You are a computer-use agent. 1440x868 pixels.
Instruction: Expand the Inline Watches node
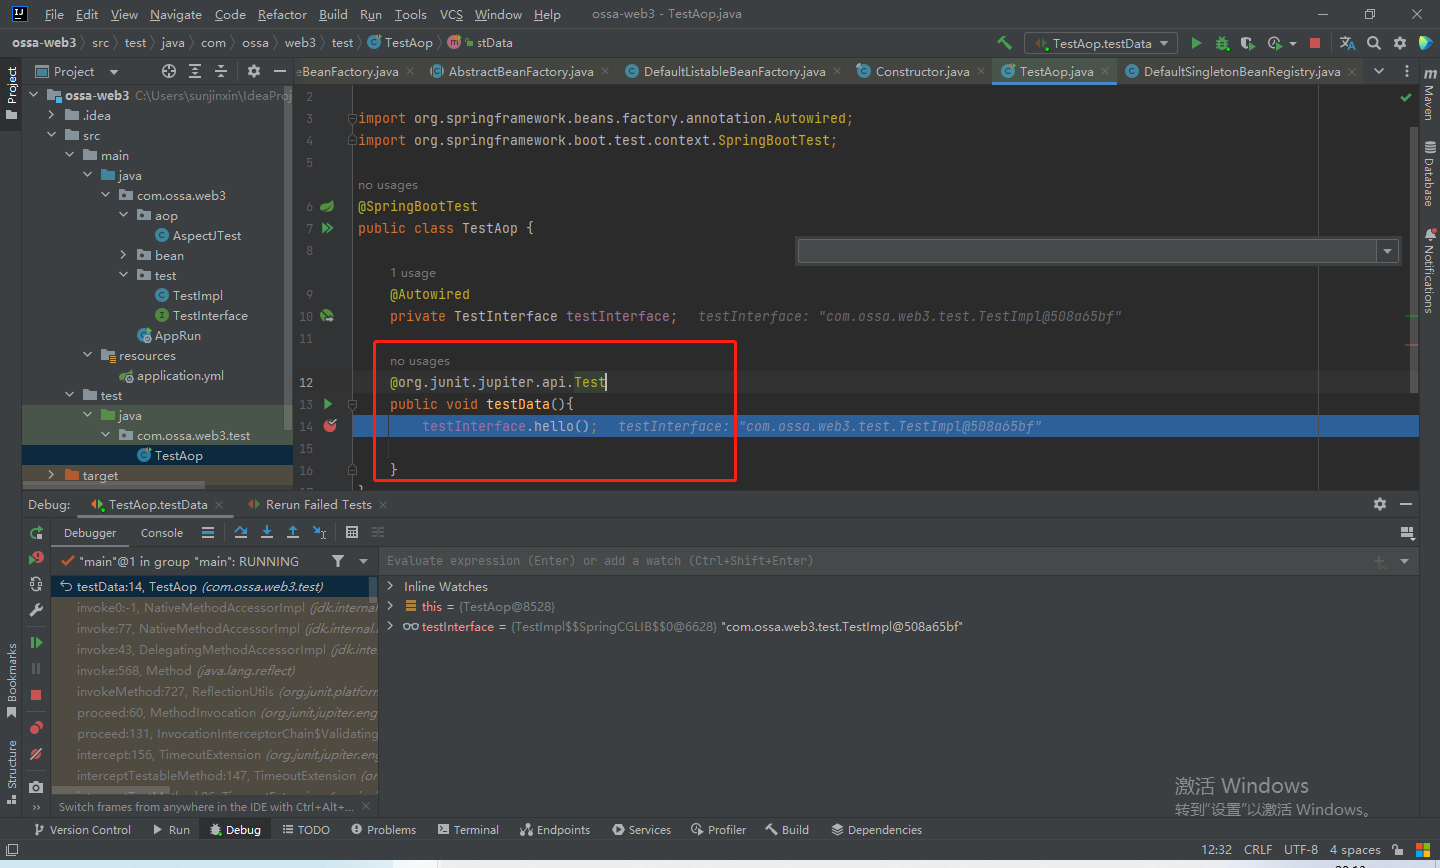coord(391,586)
